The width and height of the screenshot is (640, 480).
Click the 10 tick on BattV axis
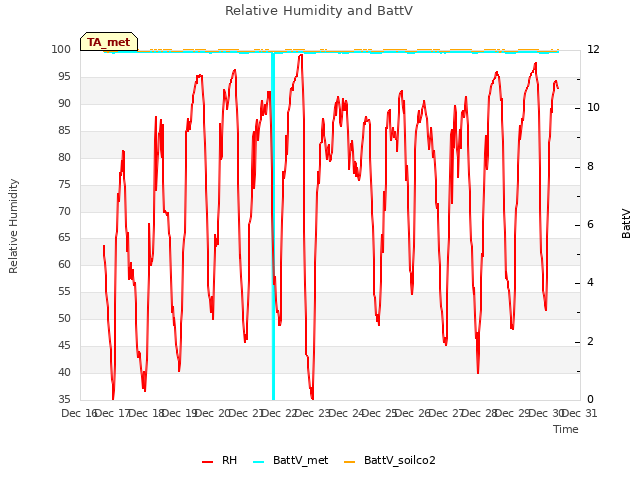click(593, 108)
